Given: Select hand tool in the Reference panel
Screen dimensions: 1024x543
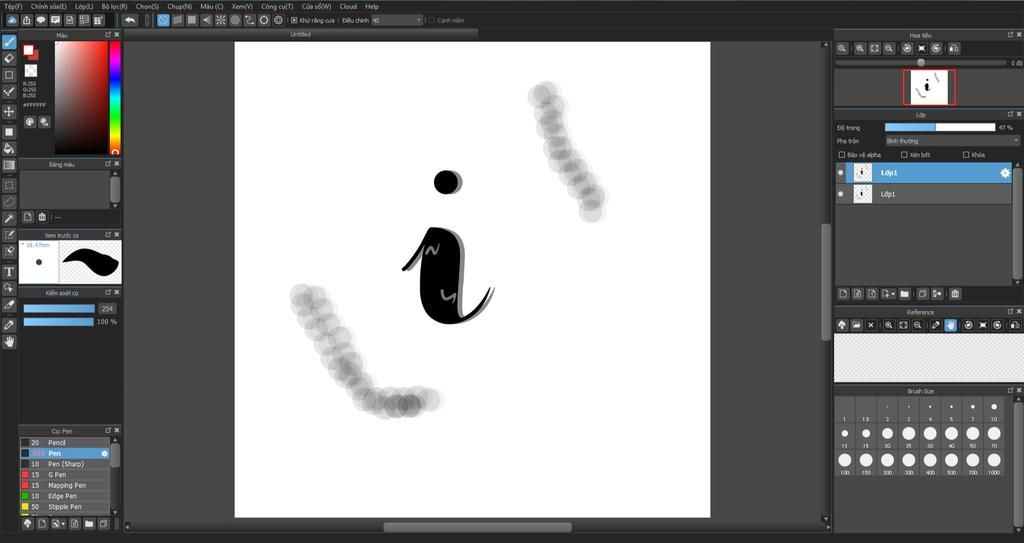Looking at the screenshot, I should [x=950, y=325].
